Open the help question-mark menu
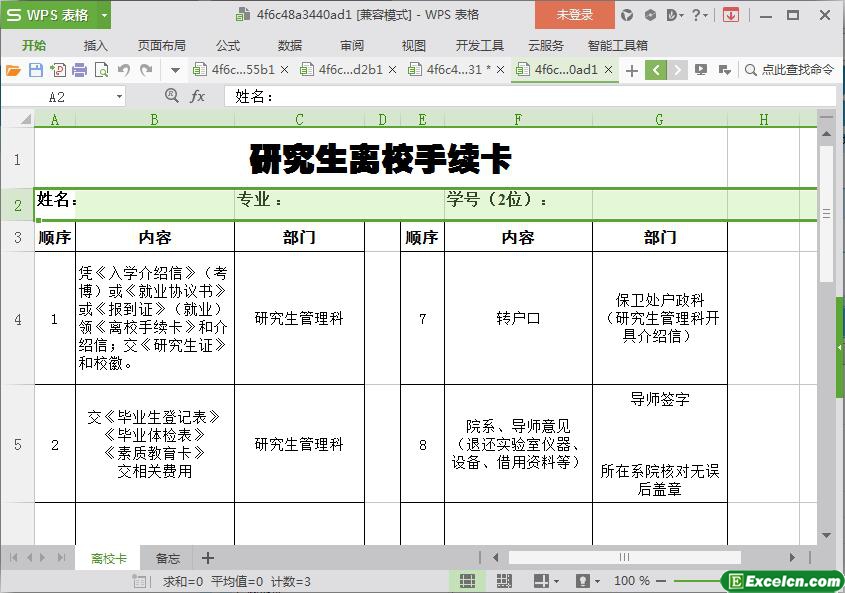This screenshot has height=593, width=845. 699,15
